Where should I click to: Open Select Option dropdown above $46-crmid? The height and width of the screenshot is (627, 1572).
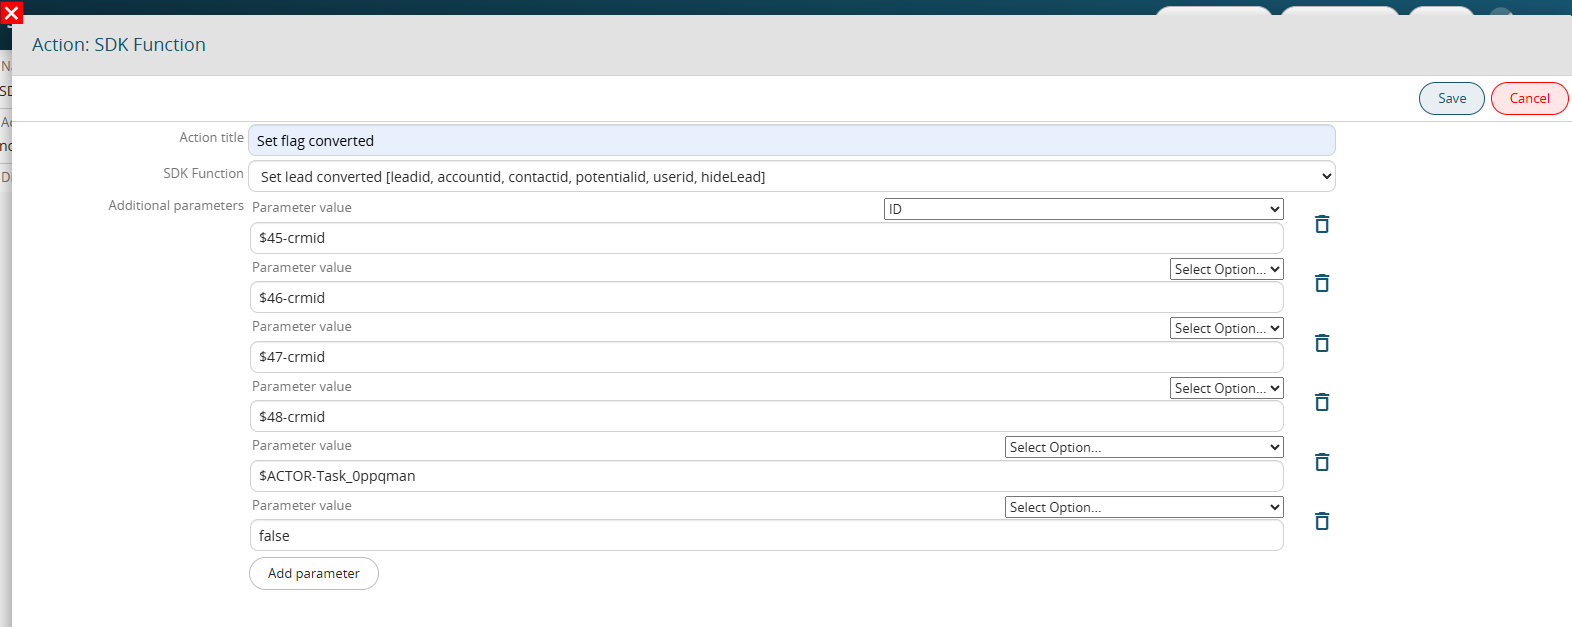[1227, 269]
